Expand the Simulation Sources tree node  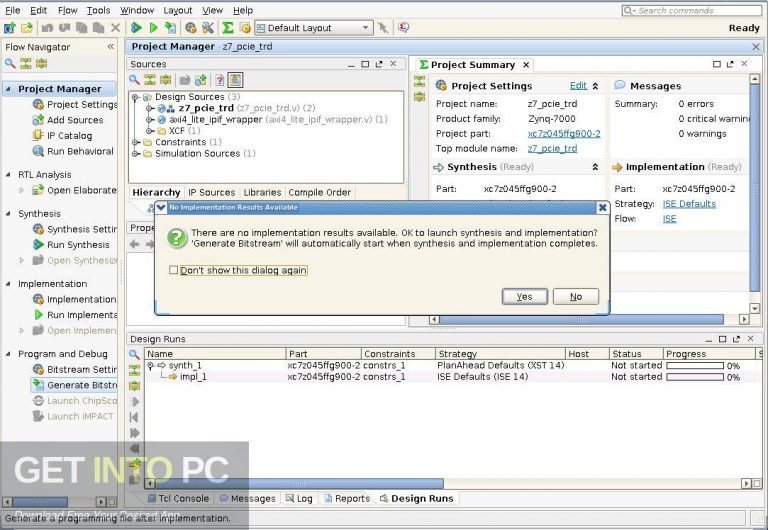click(x=135, y=154)
